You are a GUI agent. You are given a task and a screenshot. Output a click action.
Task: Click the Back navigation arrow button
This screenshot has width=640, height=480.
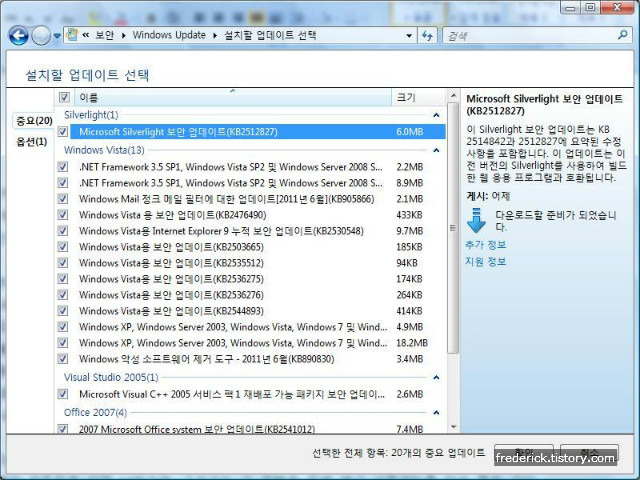[x=18, y=36]
